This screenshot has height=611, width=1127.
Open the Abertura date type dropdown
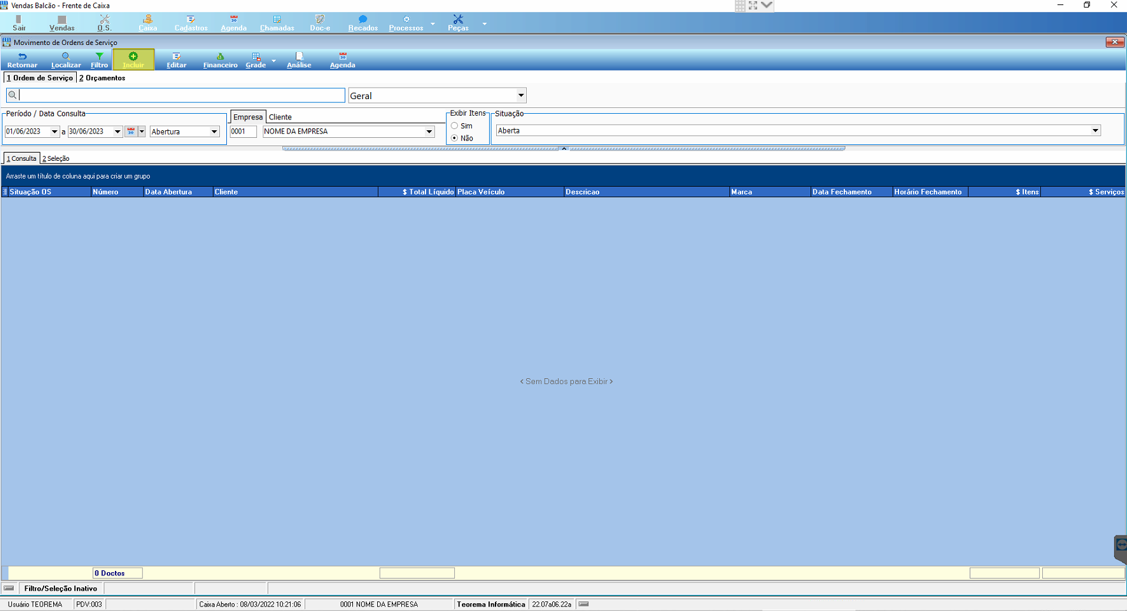click(214, 132)
